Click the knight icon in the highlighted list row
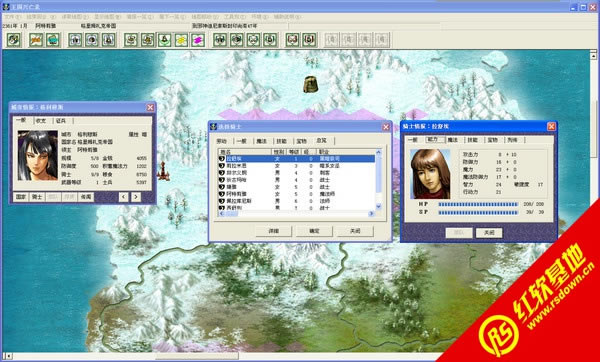Viewport: 600px width, 362px height. point(222,158)
